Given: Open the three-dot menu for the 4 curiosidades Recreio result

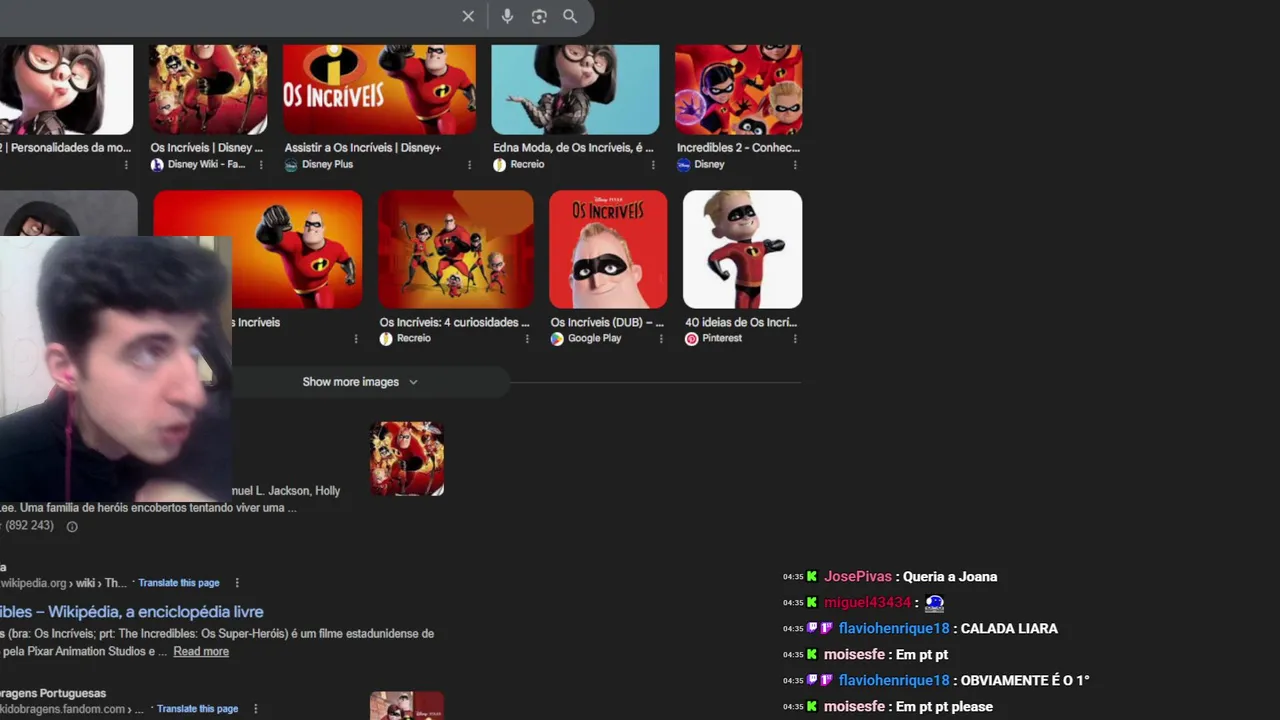Looking at the screenshot, I should (527, 339).
